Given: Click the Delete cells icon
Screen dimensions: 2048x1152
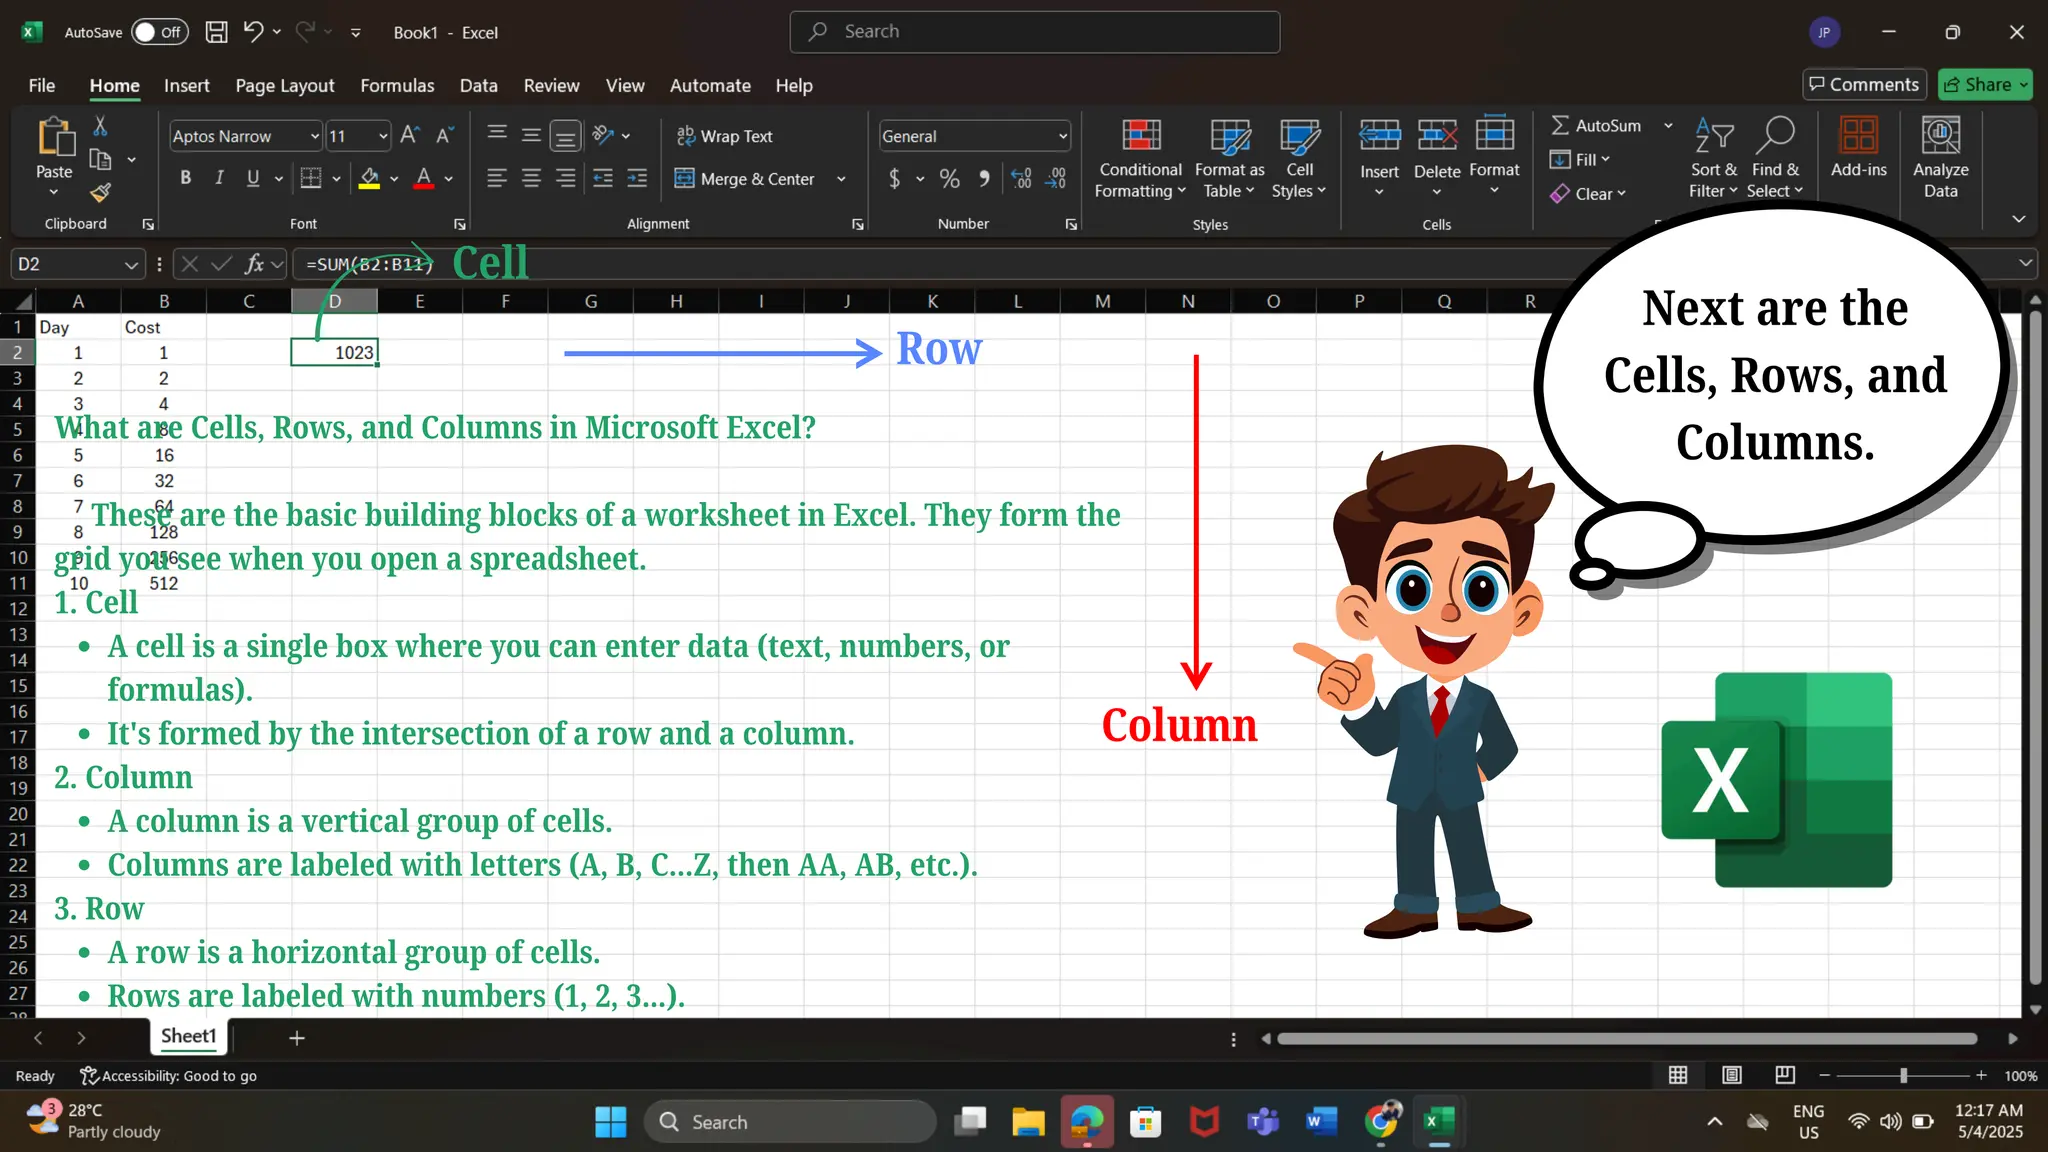Looking at the screenshot, I should click(1437, 136).
